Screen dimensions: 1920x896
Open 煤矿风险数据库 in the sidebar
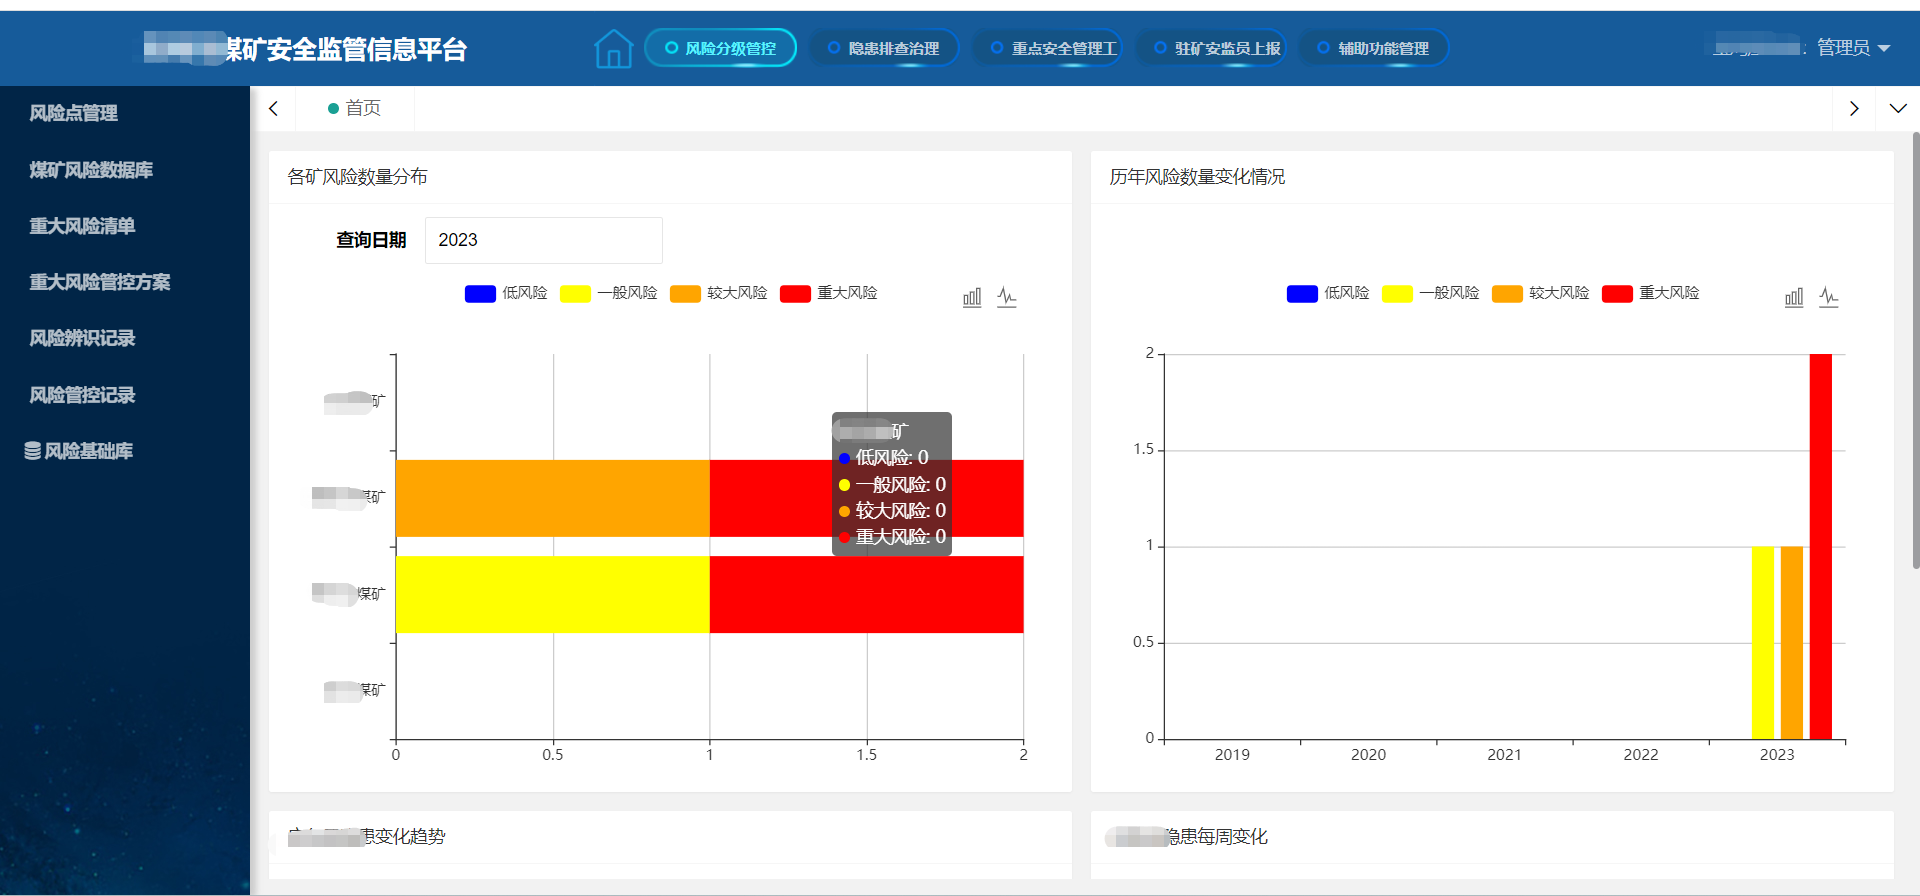coord(91,170)
